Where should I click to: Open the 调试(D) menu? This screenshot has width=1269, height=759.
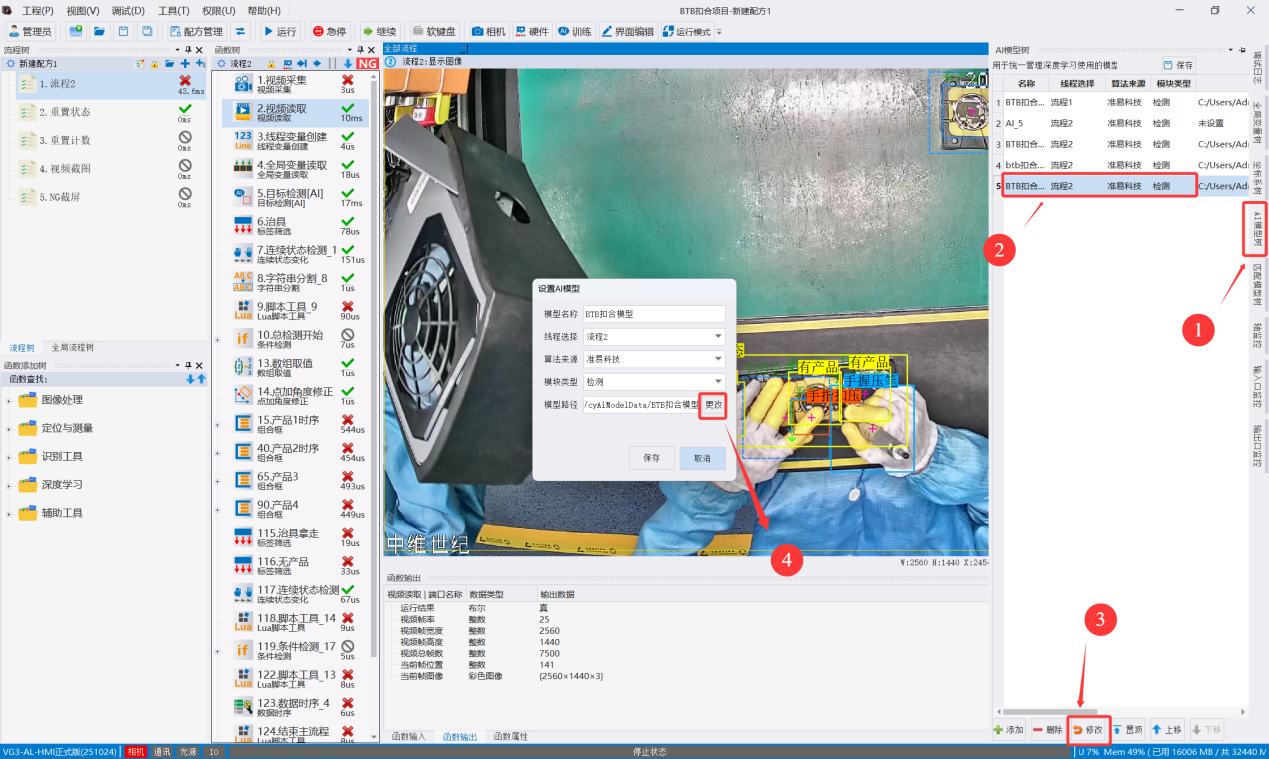[x=127, y=10]
